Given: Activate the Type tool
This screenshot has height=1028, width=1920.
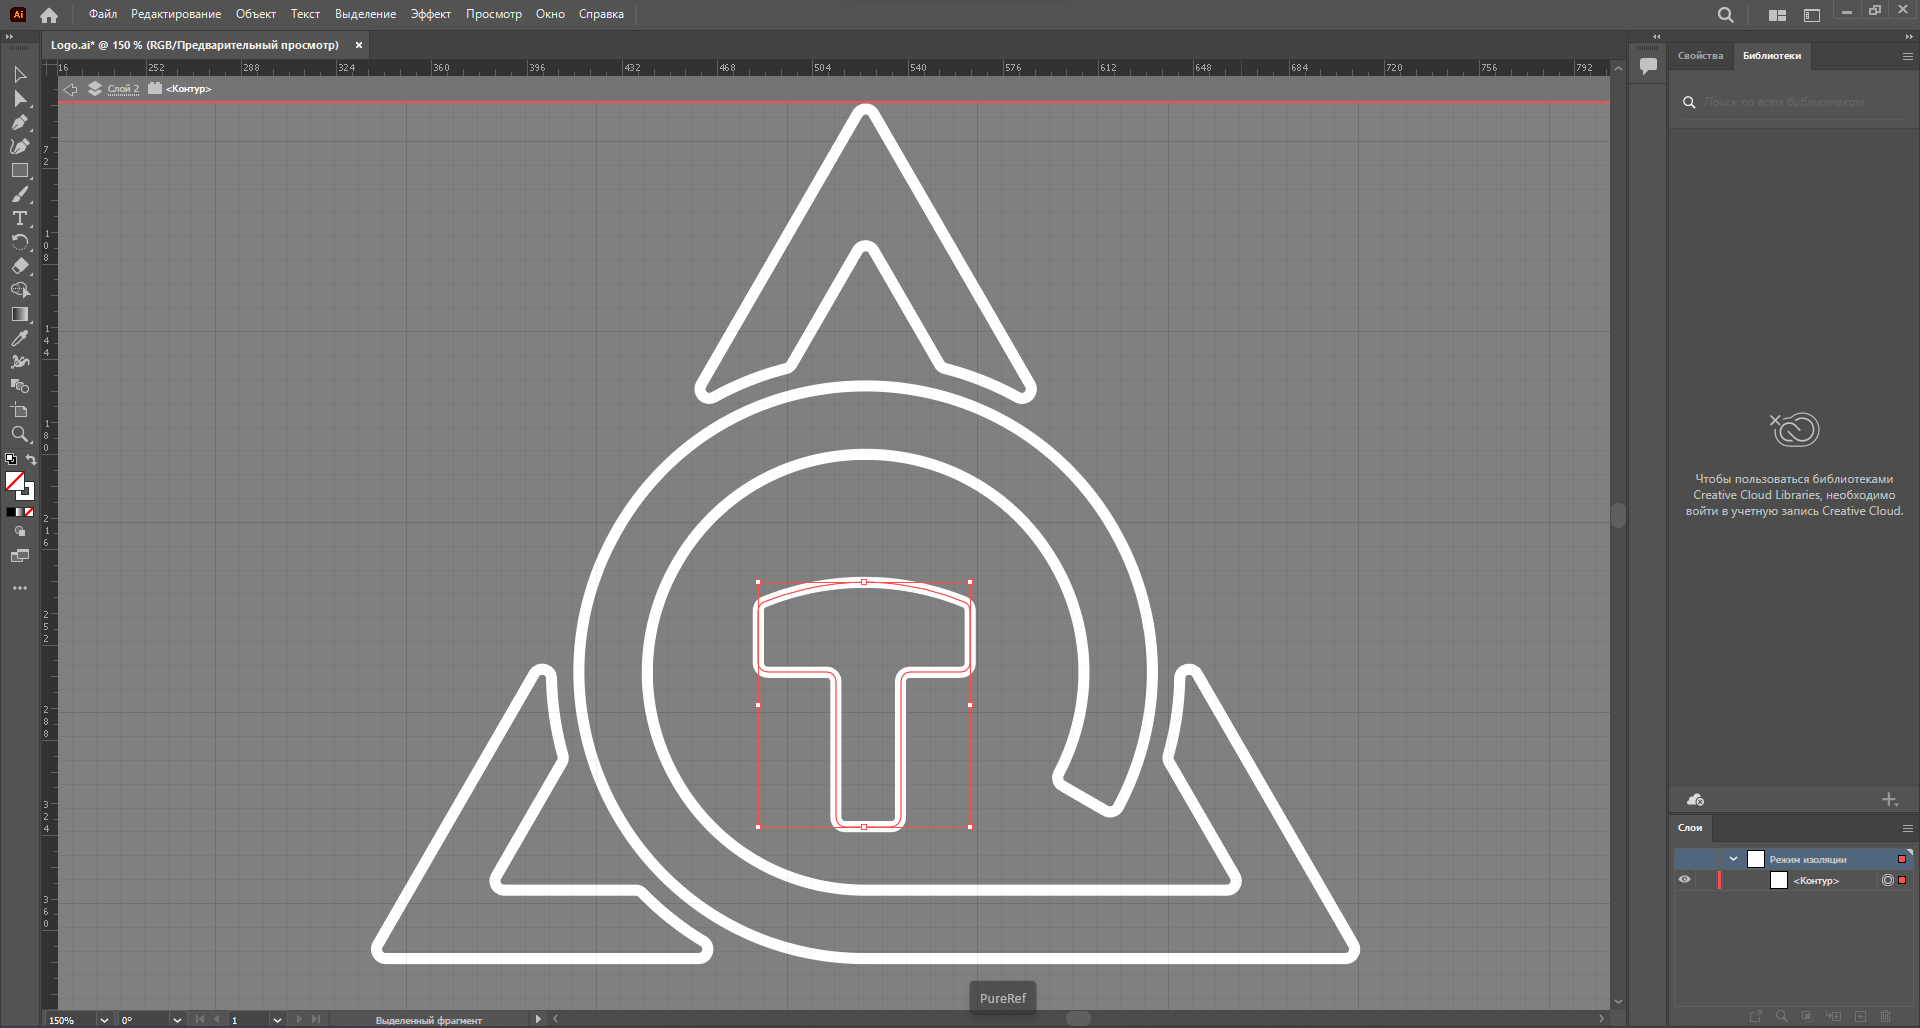Looking at the screenshot, I should click(20, 219).
